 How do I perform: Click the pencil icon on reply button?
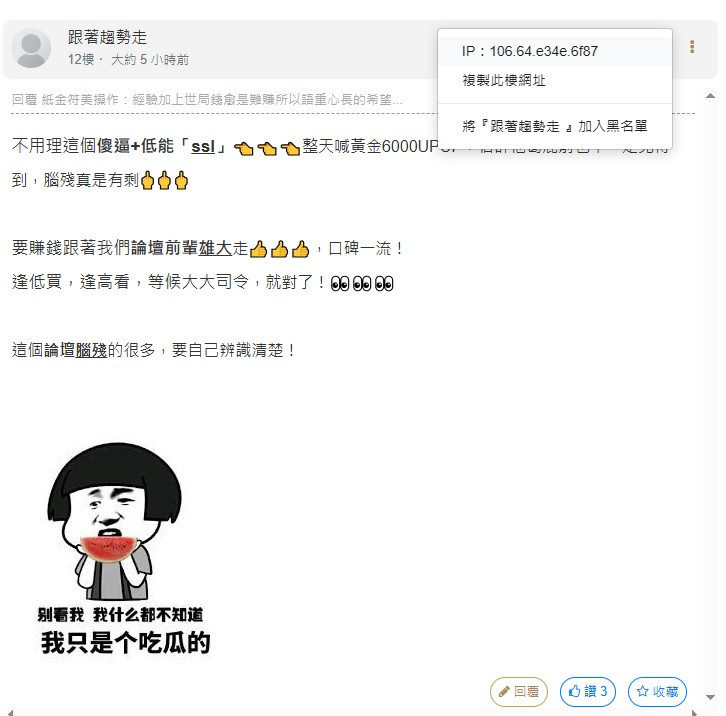[x=504, y=692]
